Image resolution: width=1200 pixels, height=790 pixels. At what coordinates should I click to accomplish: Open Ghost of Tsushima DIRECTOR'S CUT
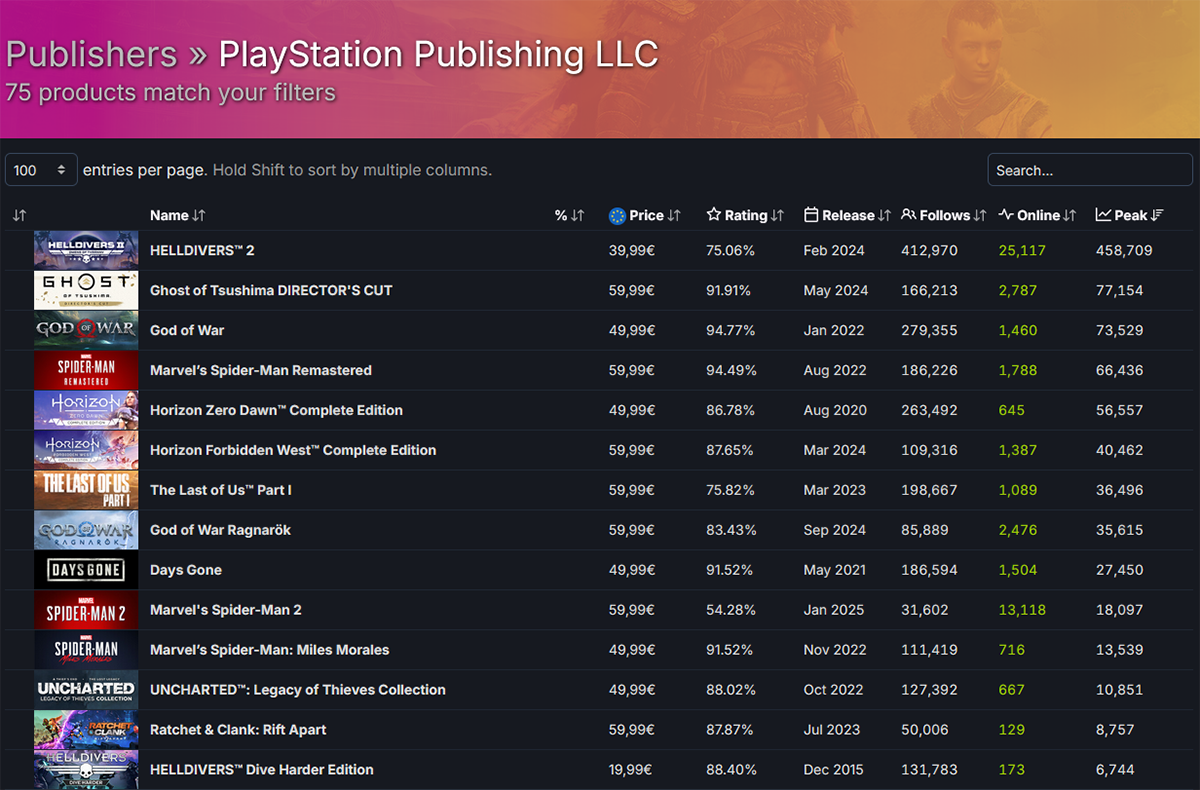pos(271,290)
